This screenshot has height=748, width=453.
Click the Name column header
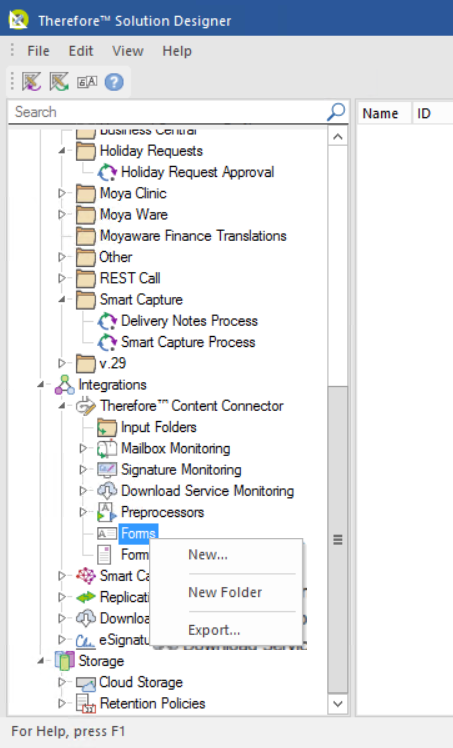pyautogui.click(x=384, y=114)
